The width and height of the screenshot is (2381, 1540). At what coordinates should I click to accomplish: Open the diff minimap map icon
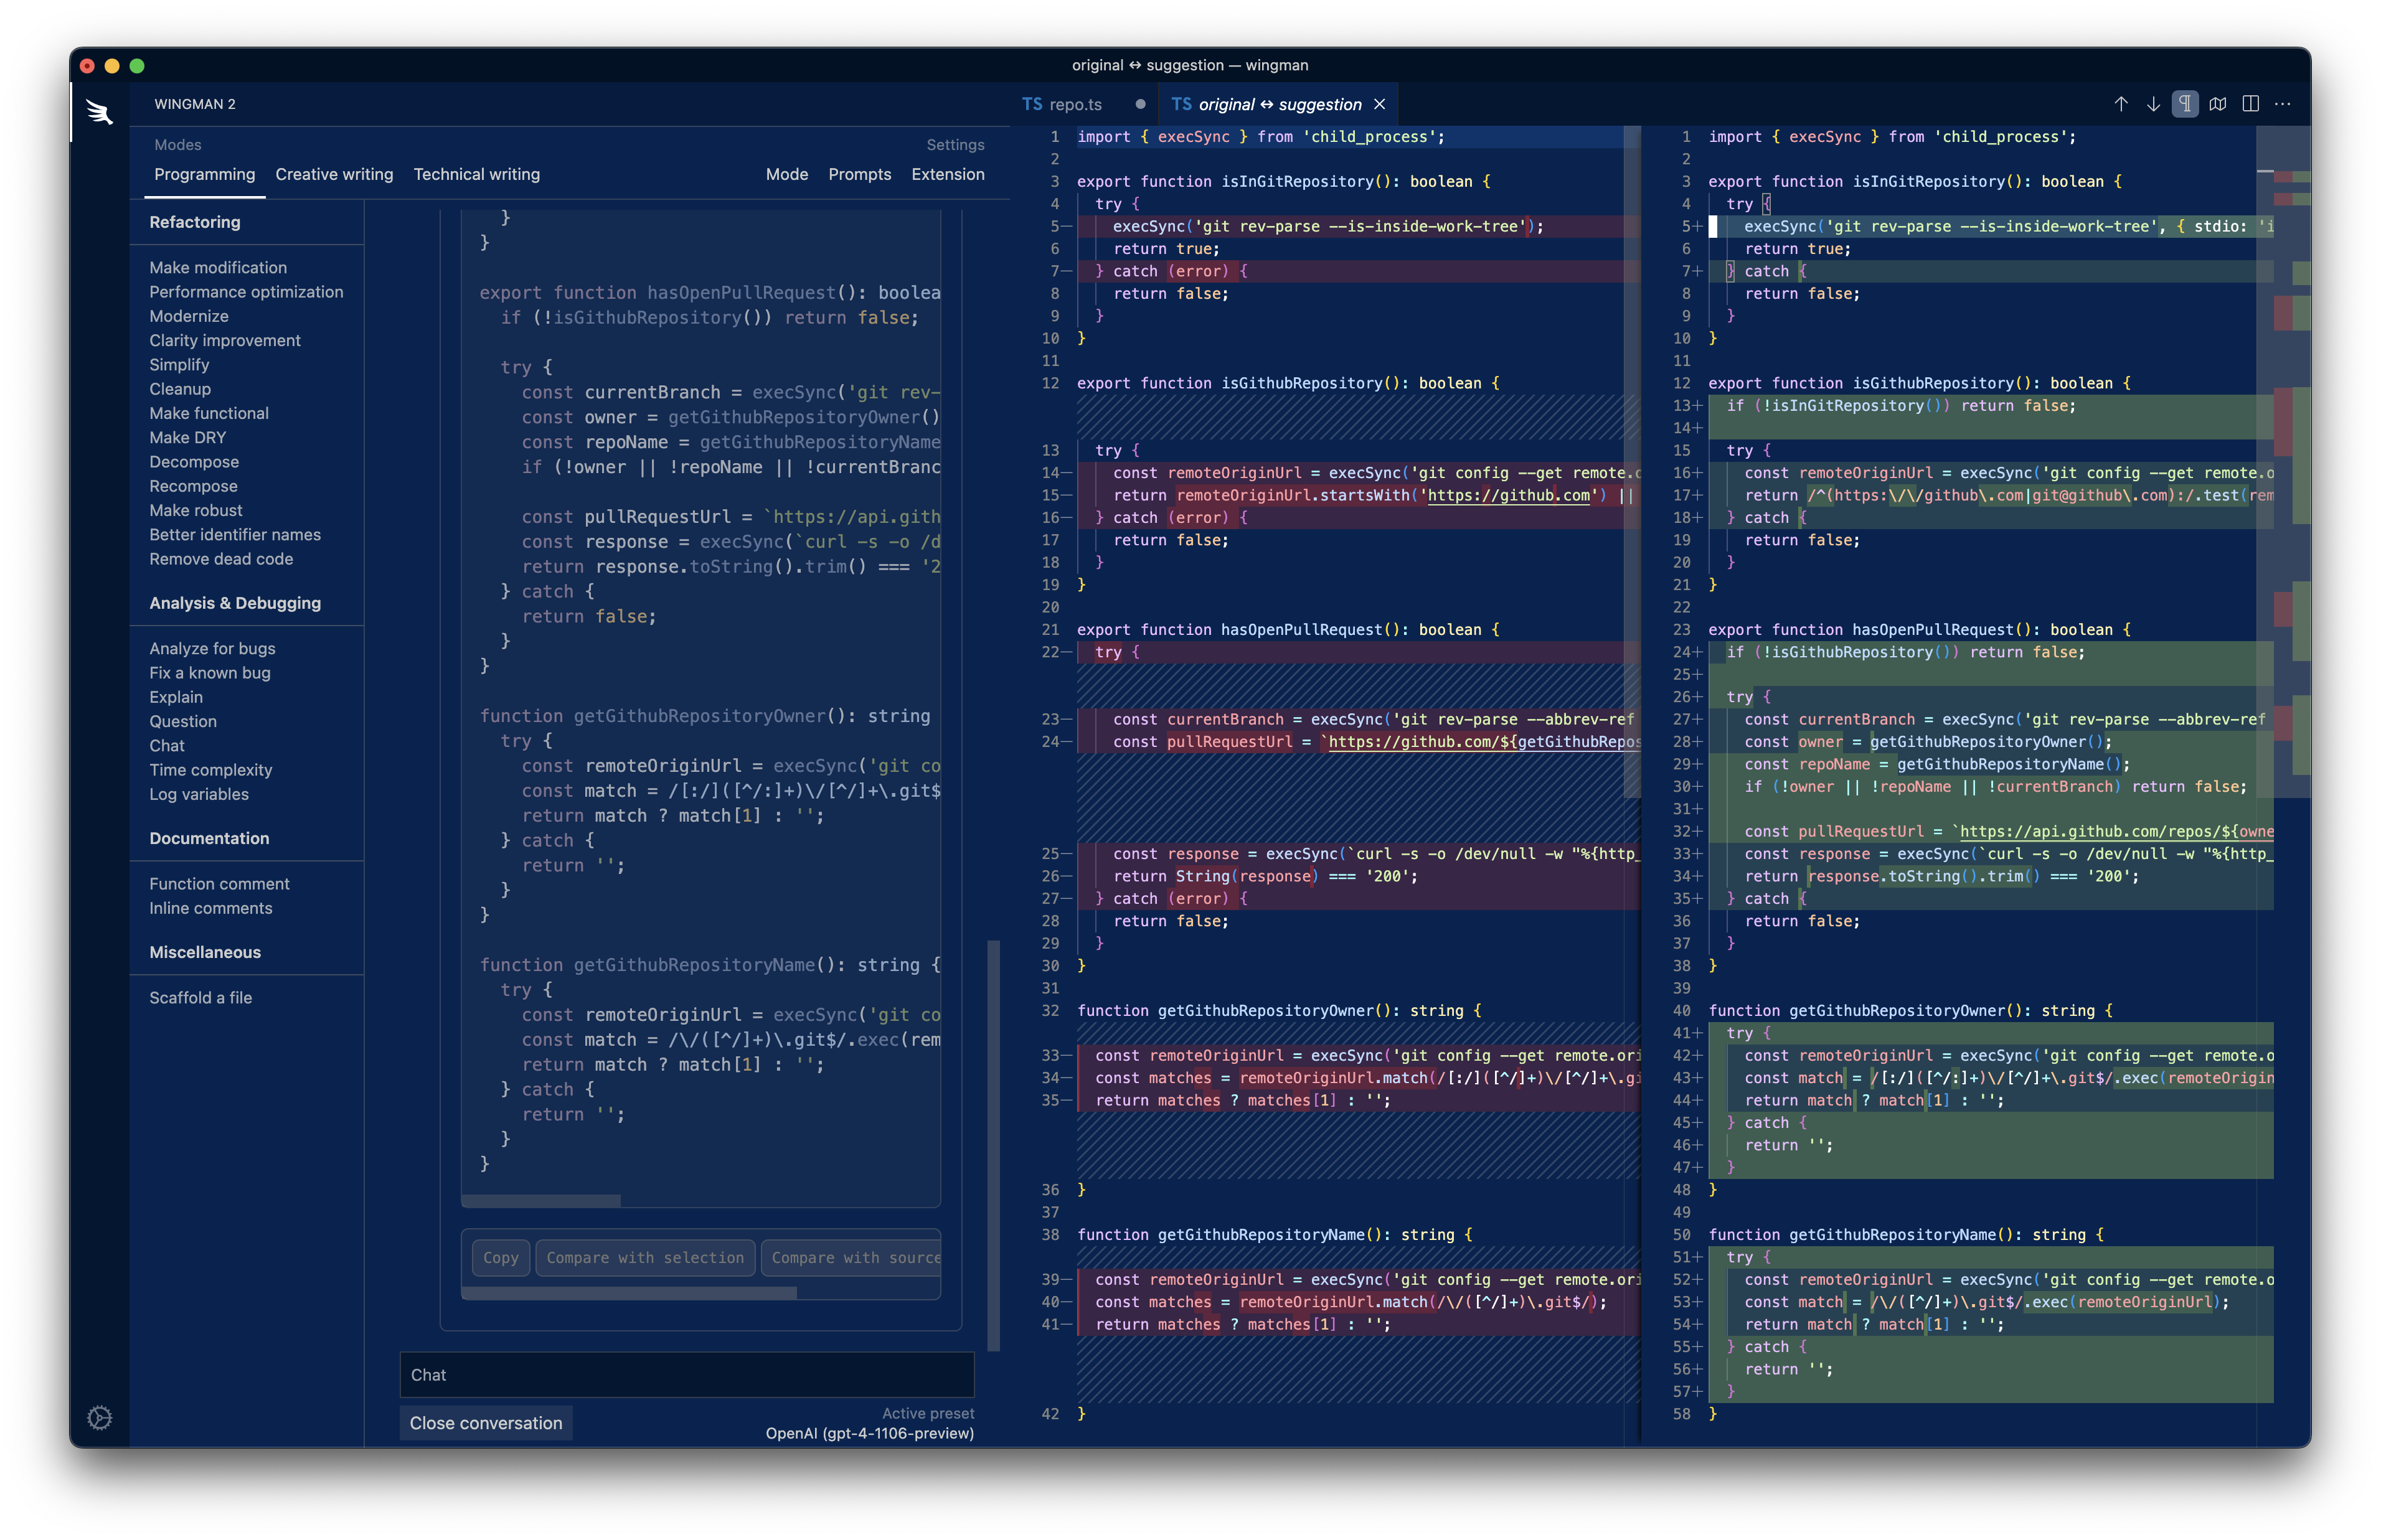click(x=2217, y=104)
